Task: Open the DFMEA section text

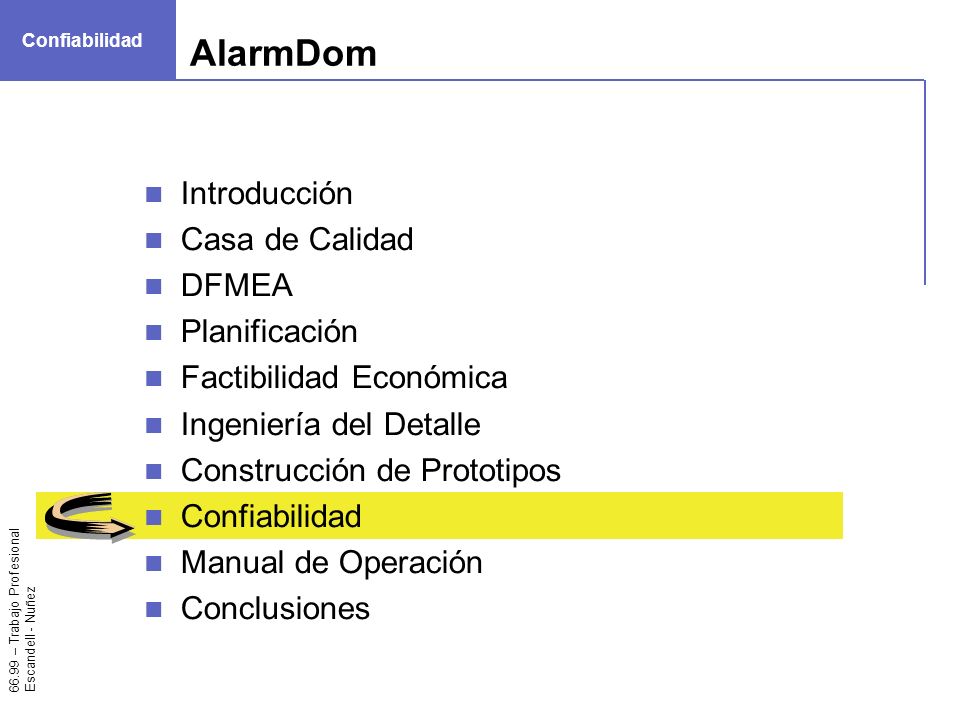Action: coord(237,286)
